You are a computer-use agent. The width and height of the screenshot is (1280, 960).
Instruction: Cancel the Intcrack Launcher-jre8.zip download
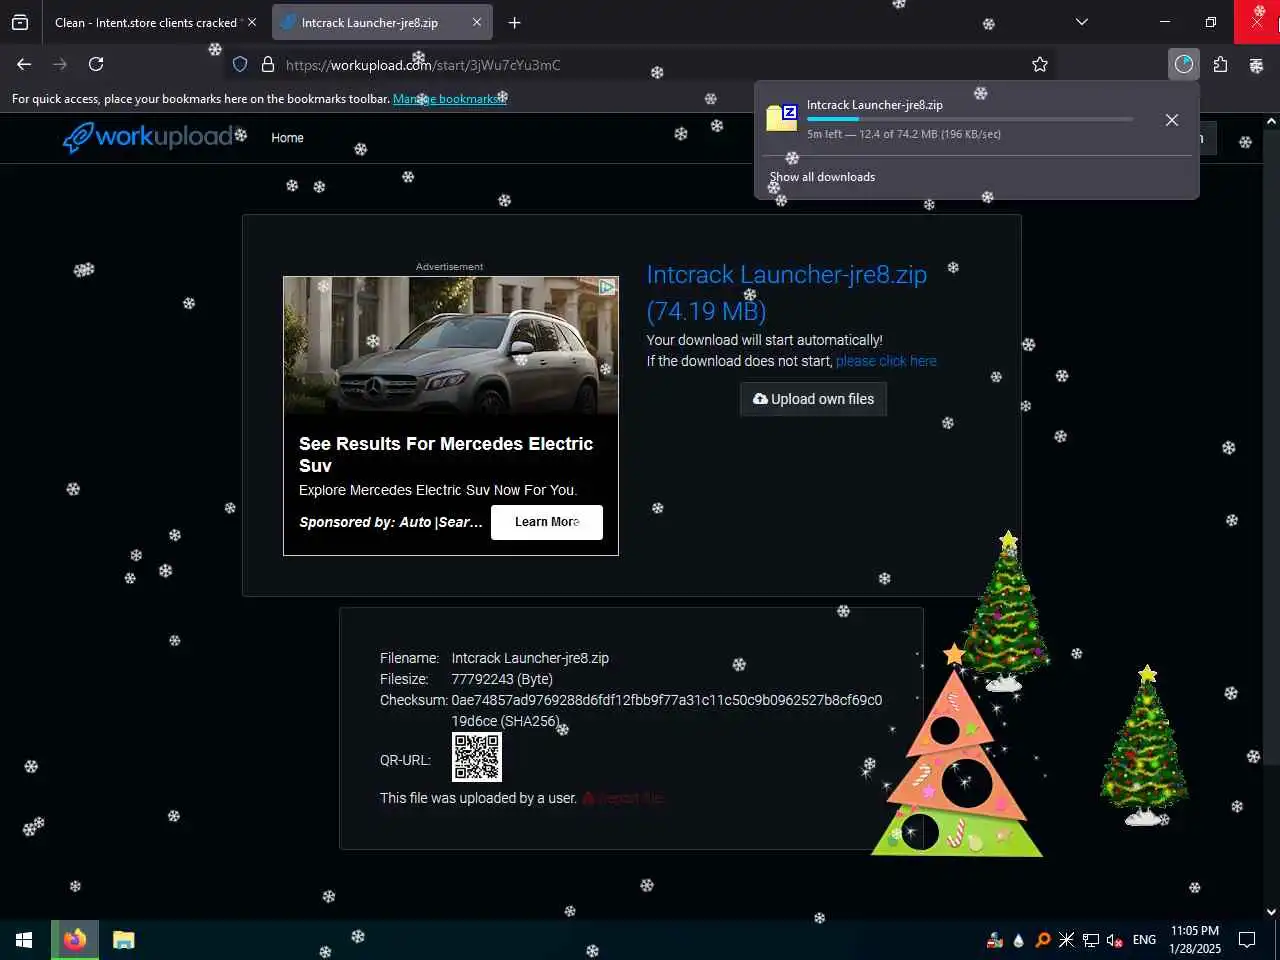(x=1172, y=120)
